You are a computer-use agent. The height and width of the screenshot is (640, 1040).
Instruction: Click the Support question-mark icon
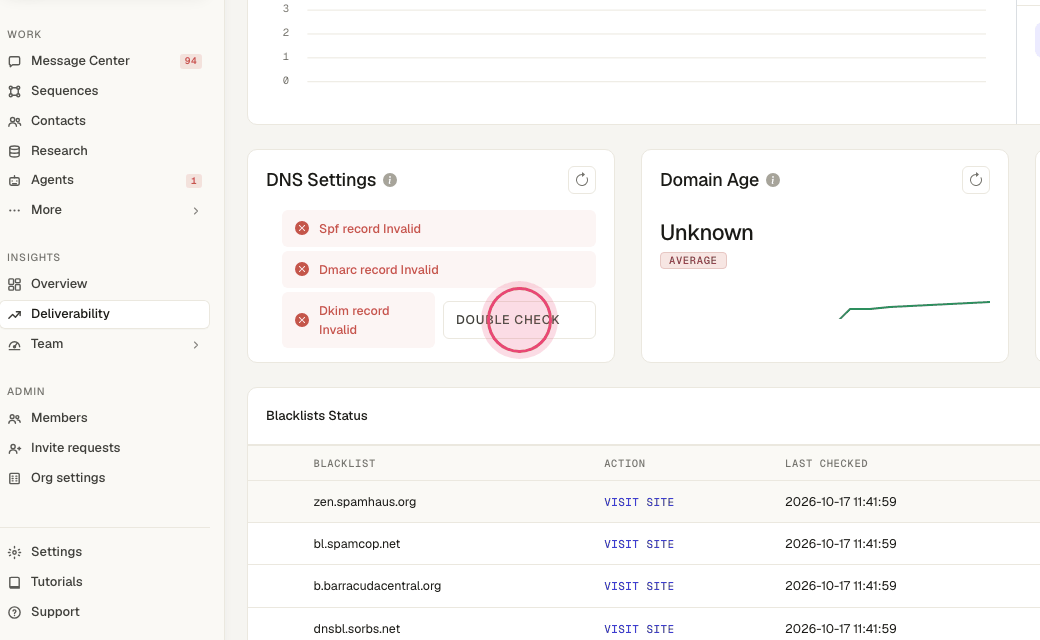[x=15, y=612]
